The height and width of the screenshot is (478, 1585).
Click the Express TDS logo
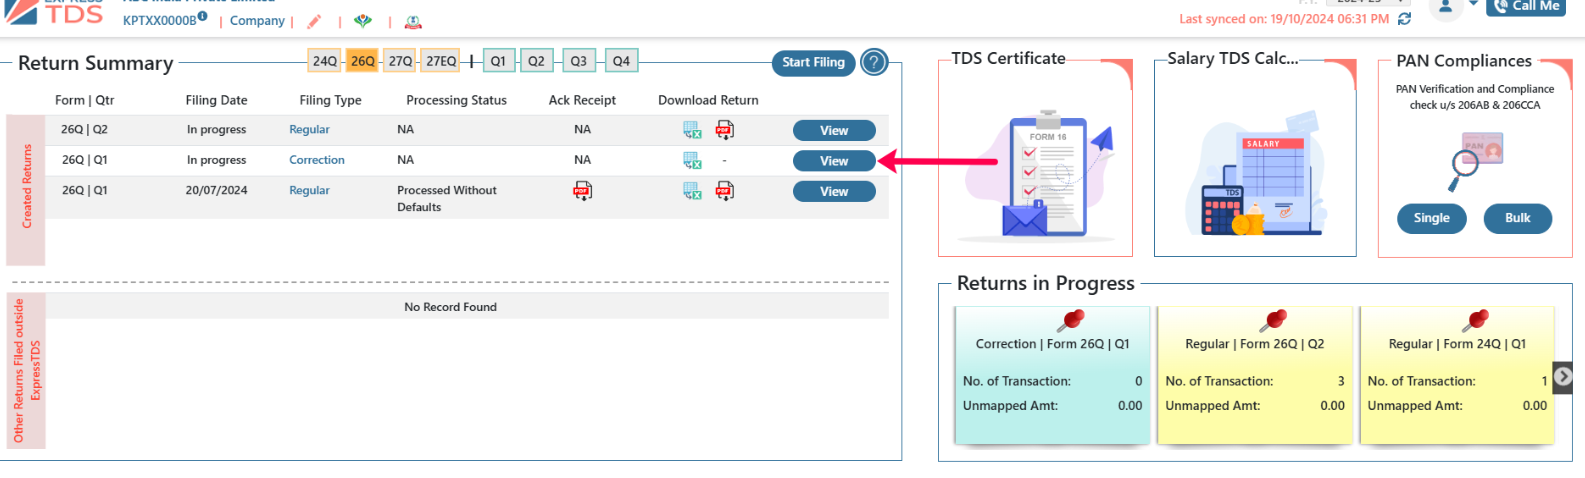click(x=55, y=11)
